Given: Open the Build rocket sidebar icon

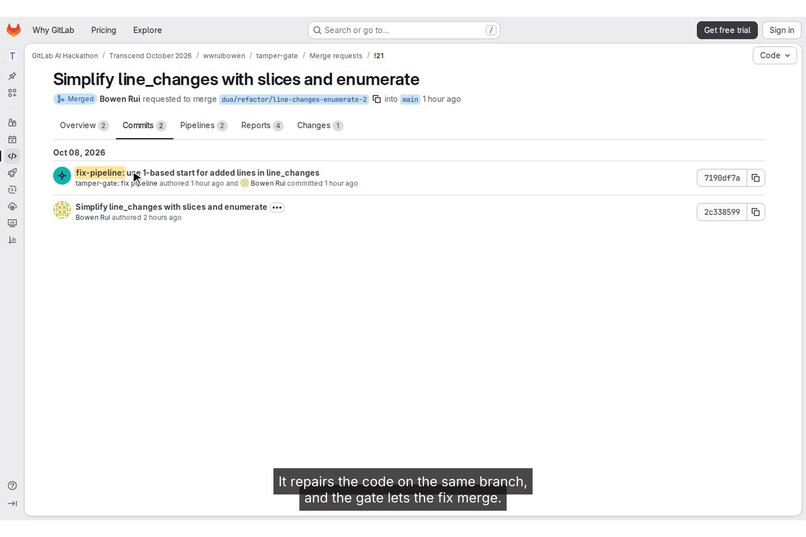Looking at the screenshot, I should pos(12,173).
